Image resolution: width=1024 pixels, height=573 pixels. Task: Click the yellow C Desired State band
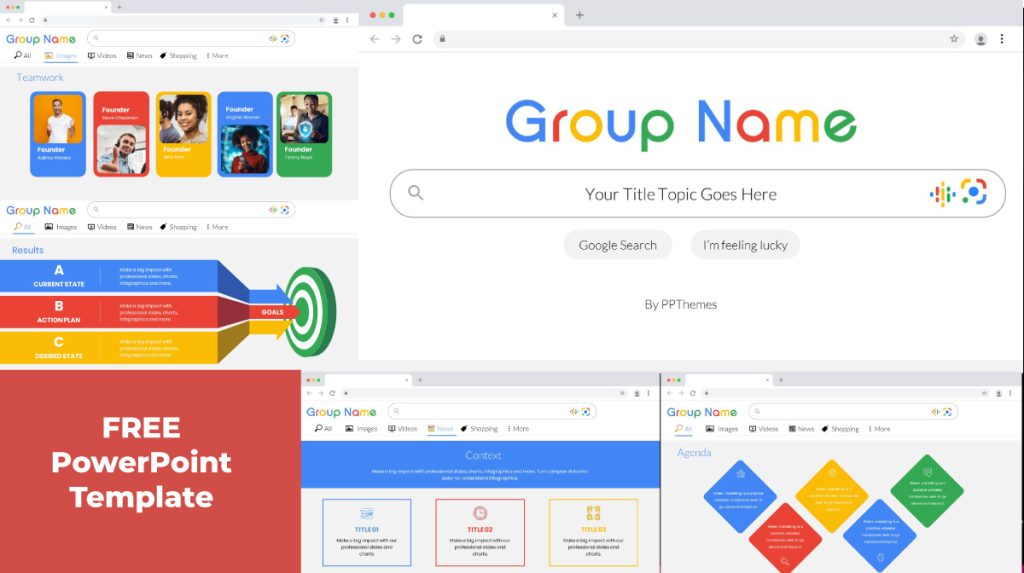(109, 348)
